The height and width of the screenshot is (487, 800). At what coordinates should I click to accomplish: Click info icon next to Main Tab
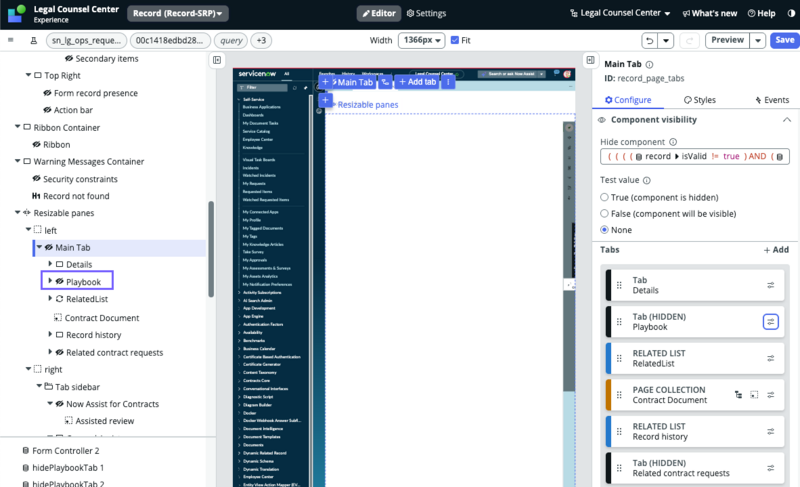[x=649, y=64]
